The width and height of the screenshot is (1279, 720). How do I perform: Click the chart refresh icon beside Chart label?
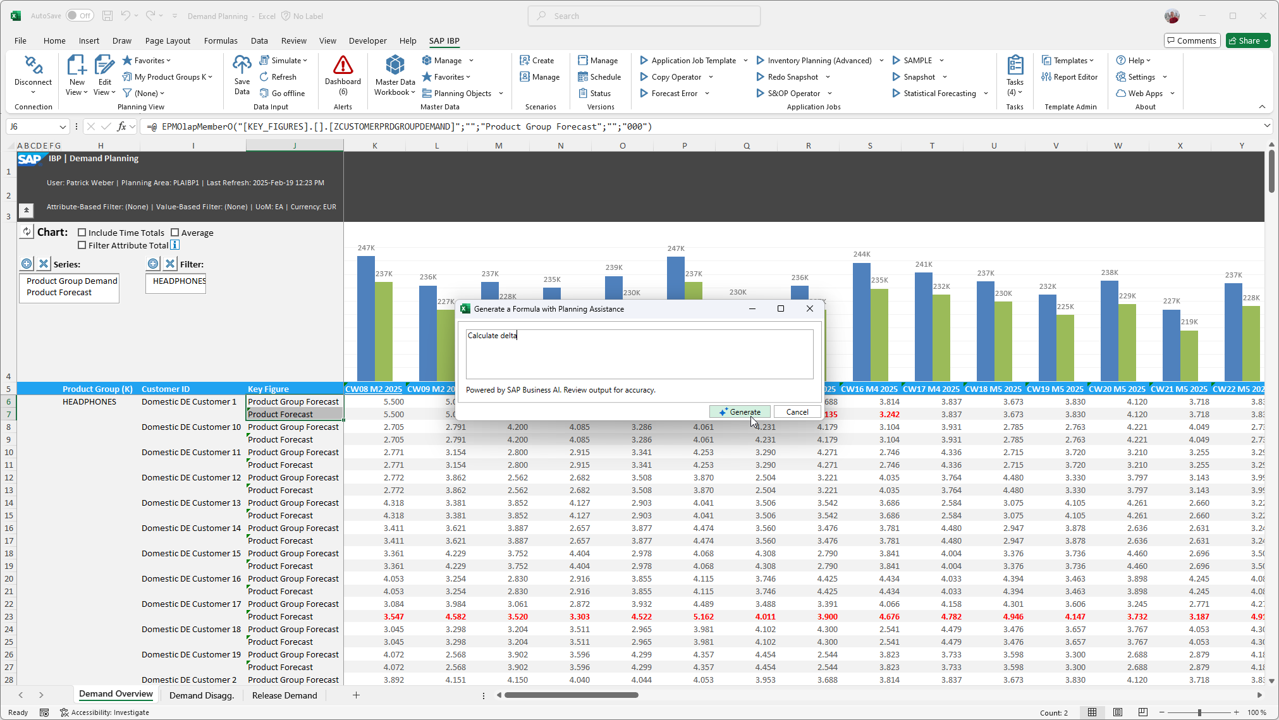(x=27, y=232)
